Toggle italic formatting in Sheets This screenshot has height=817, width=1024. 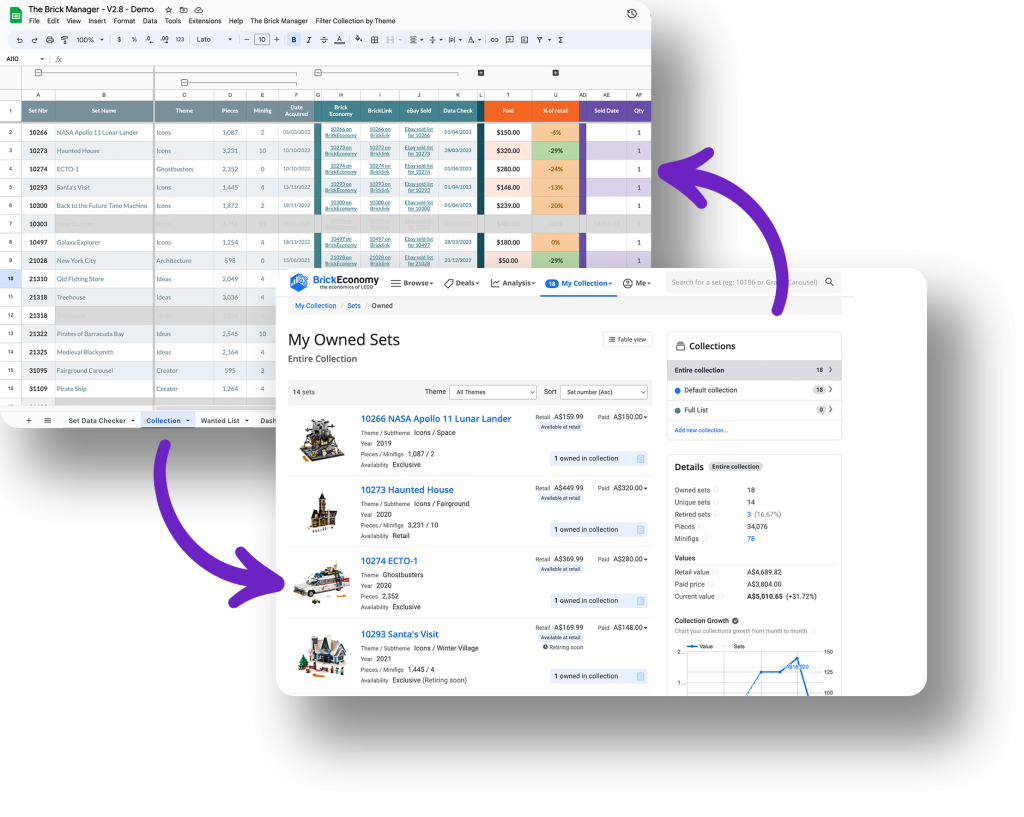pyautogui.click(x=309, y=40)
